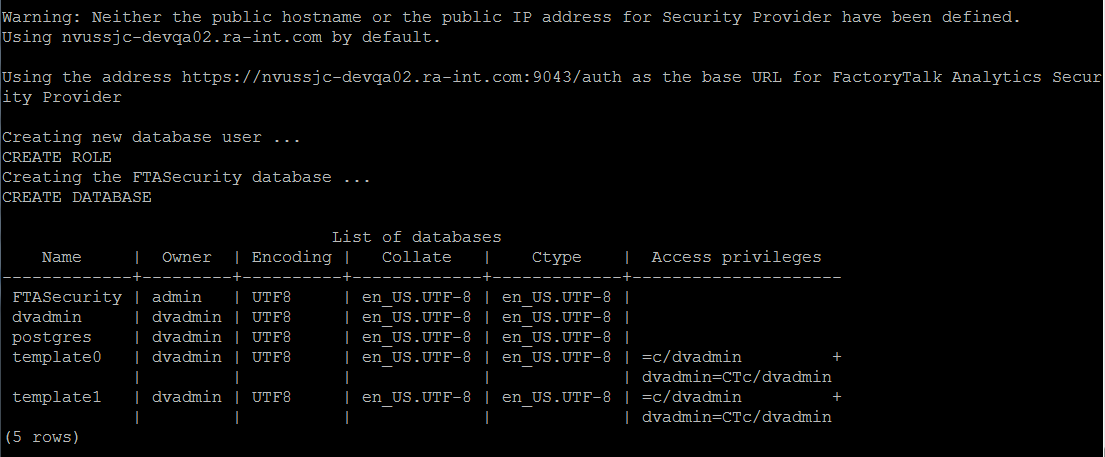Click the Owner column header

[x=187, y=257]
